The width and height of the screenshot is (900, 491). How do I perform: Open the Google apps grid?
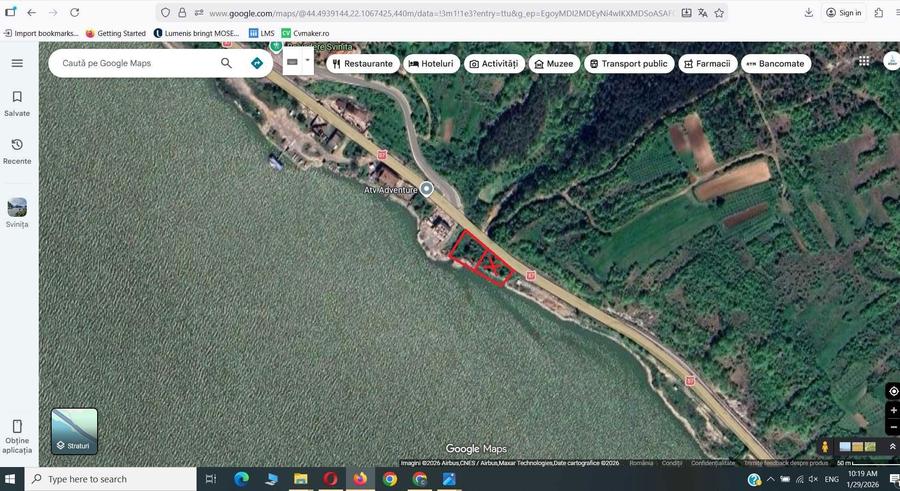tap(864, 61)
